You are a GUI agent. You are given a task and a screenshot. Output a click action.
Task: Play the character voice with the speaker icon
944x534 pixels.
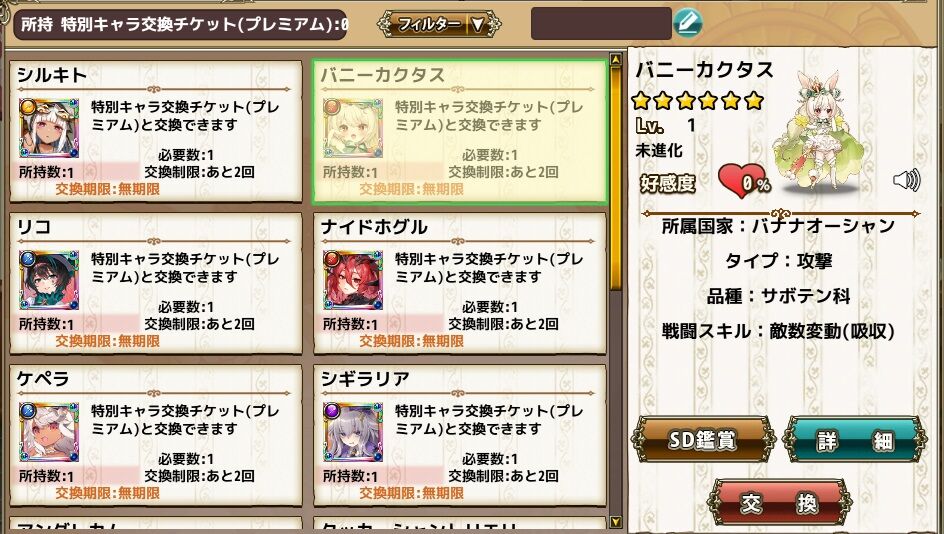click(907, 179)
